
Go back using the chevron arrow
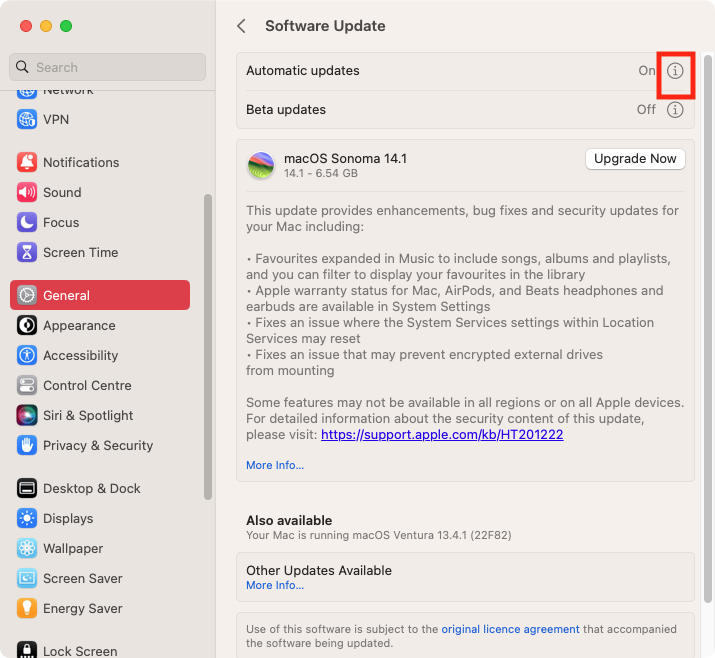tap(242, 26)
